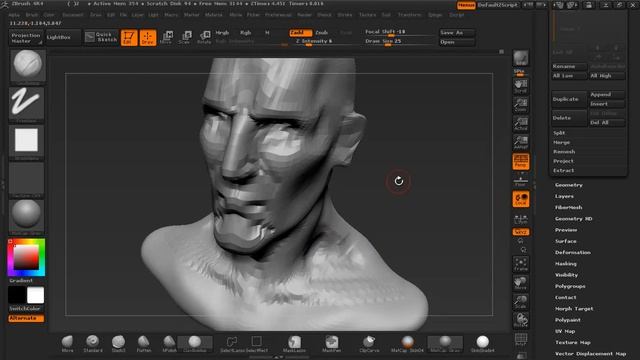Expand the Polygroups subpalette
The image size is (640, 360).
(570, 286)
